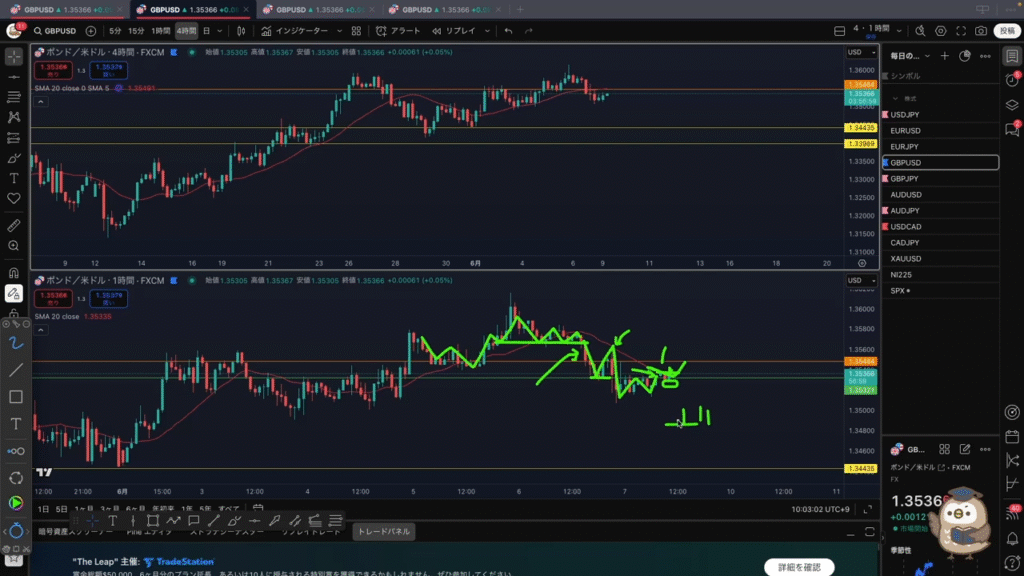Select the Fibonacci tools in left toolbar

coord(14,97)
